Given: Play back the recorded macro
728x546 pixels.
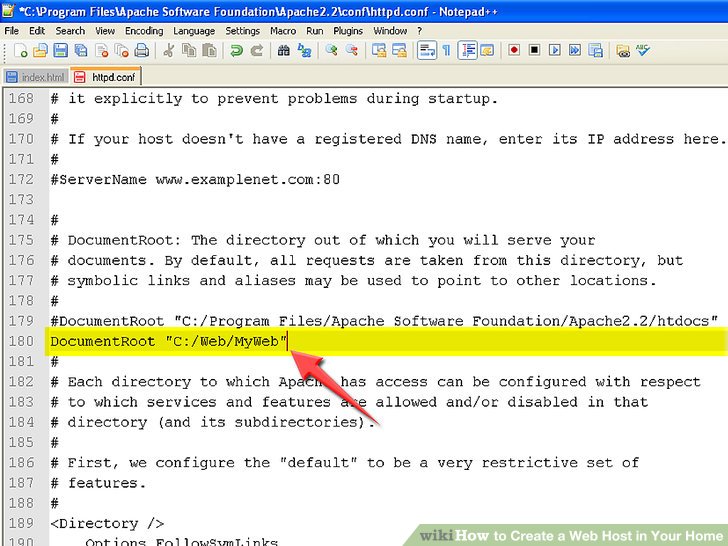Looking at the screenshot, I should point(554,50).
